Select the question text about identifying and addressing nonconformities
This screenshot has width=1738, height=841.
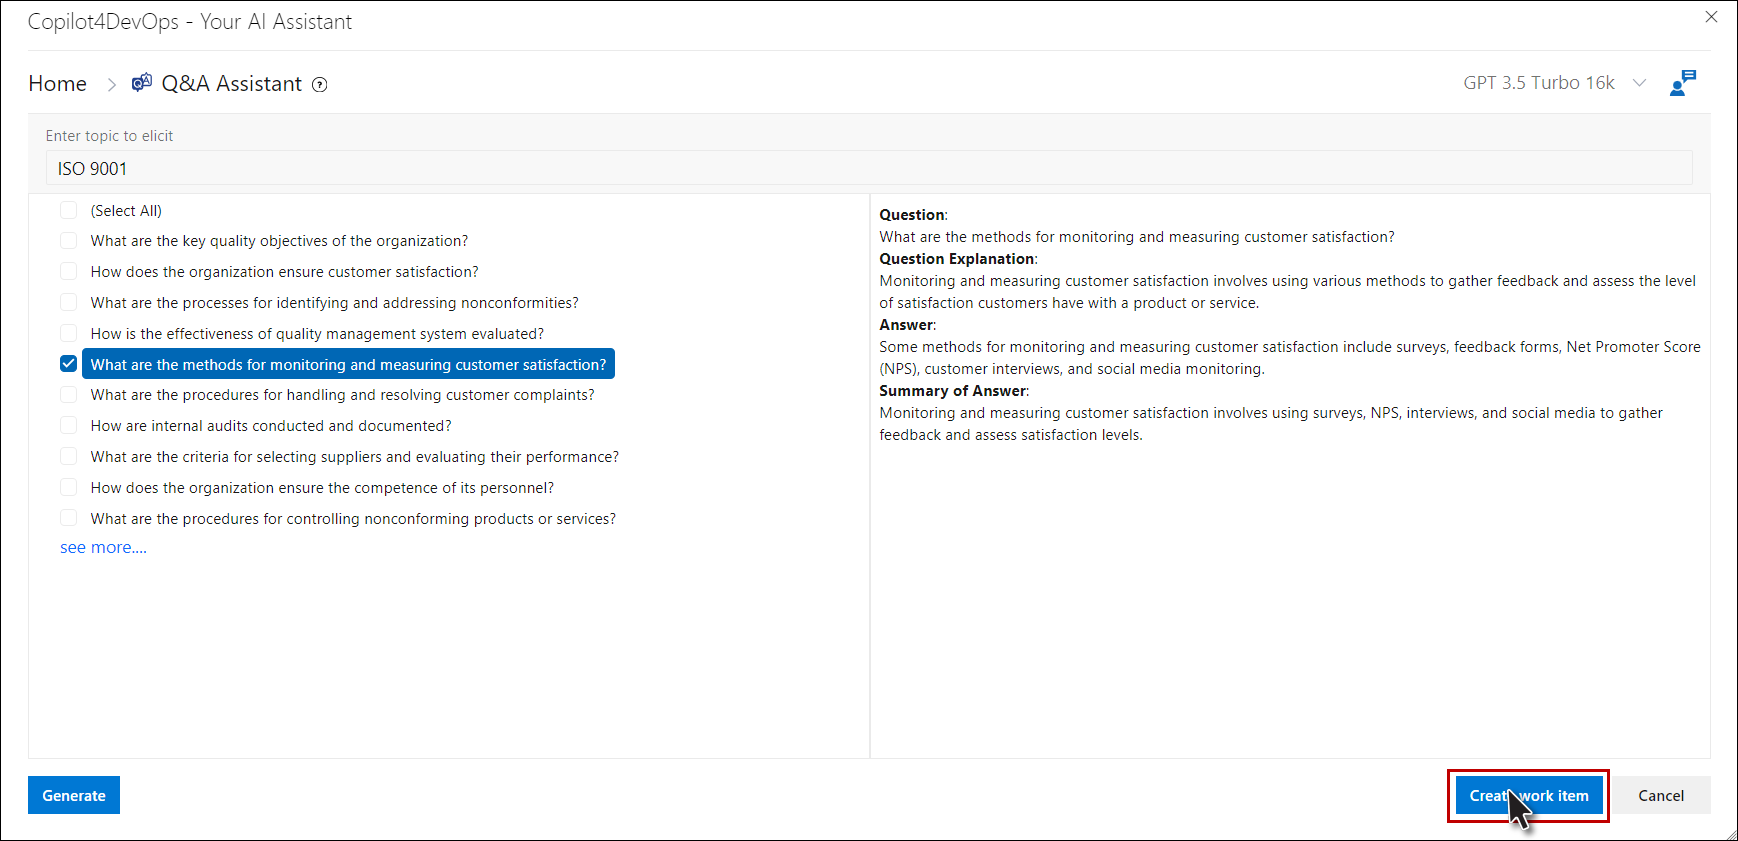tap(334, 303)
